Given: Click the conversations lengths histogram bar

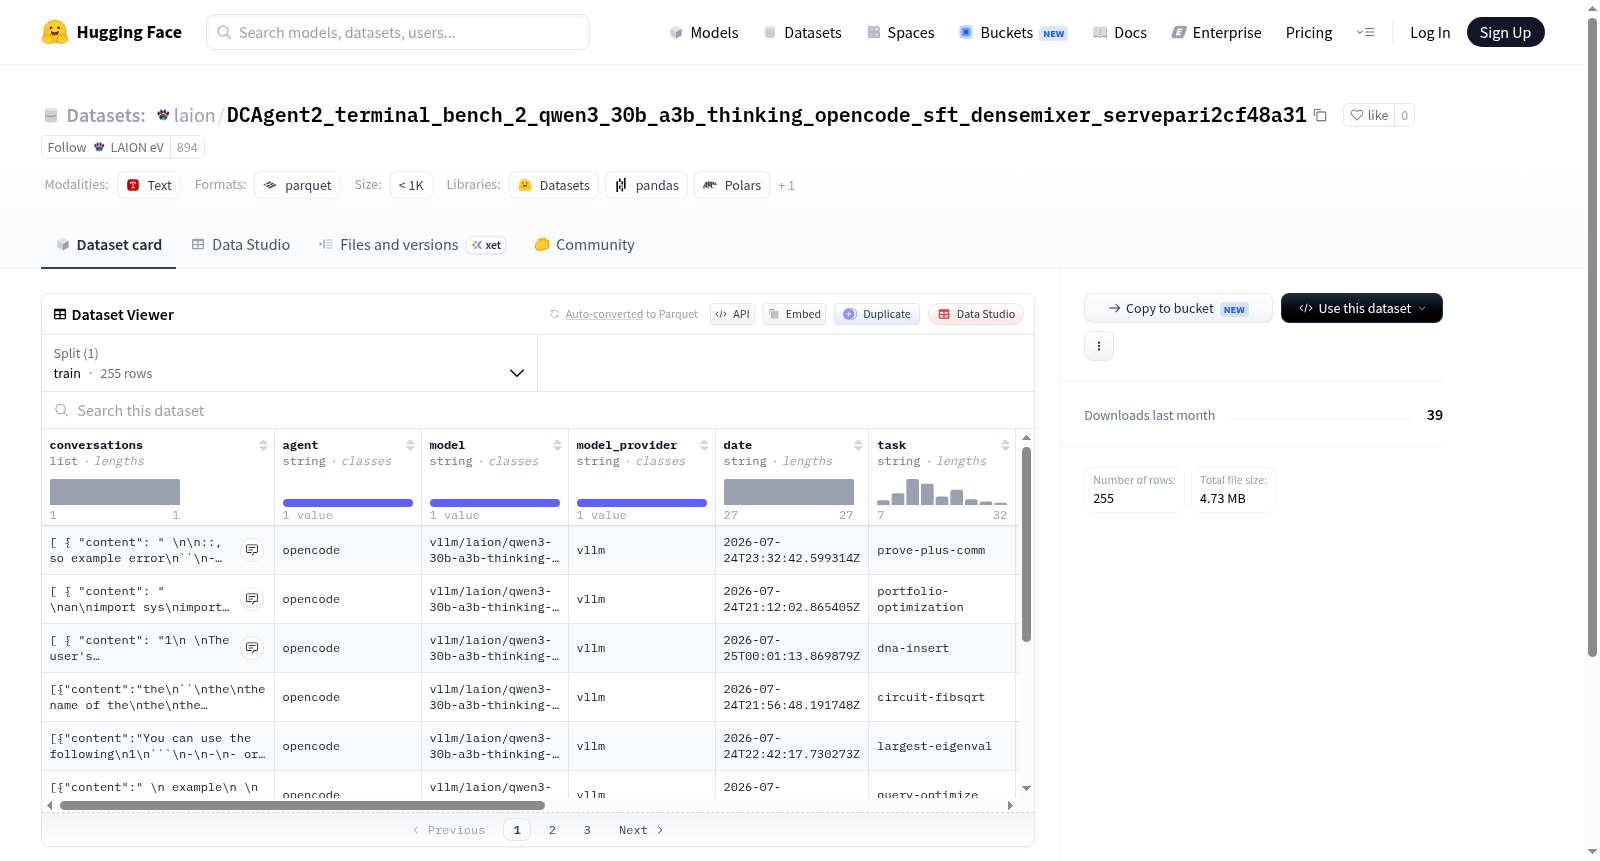Looking at the screenshot, I should point(115,492).
